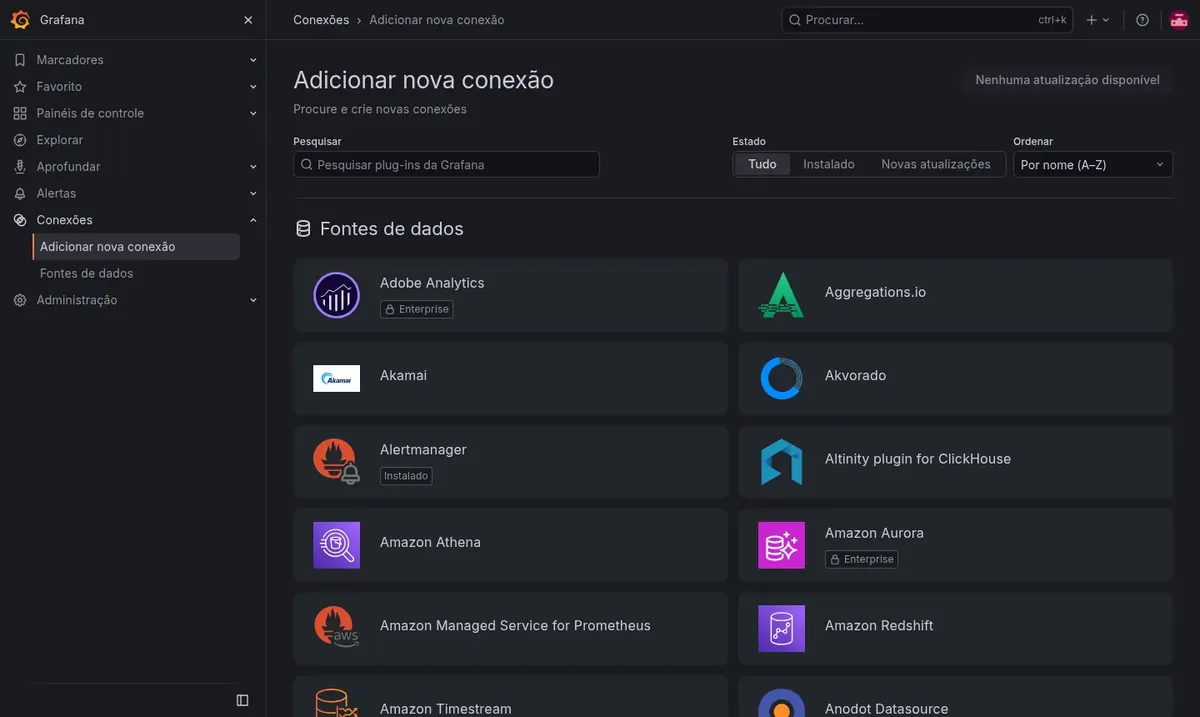Click Nenhuma atualização disponível button
1200x717 pixels.
(x=1067, y=80)
